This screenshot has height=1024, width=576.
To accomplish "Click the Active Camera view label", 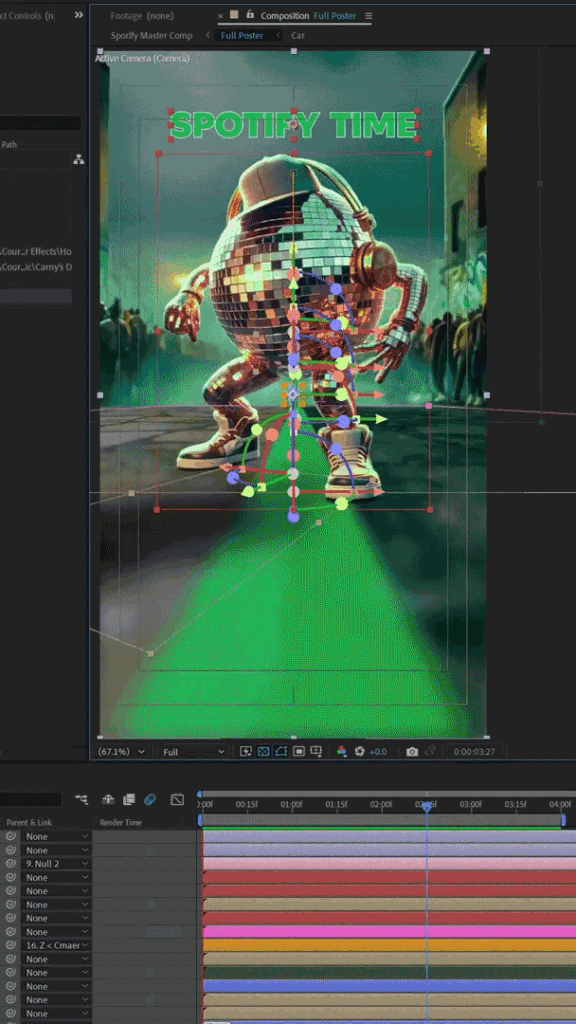I will click(x=142, y=59).
